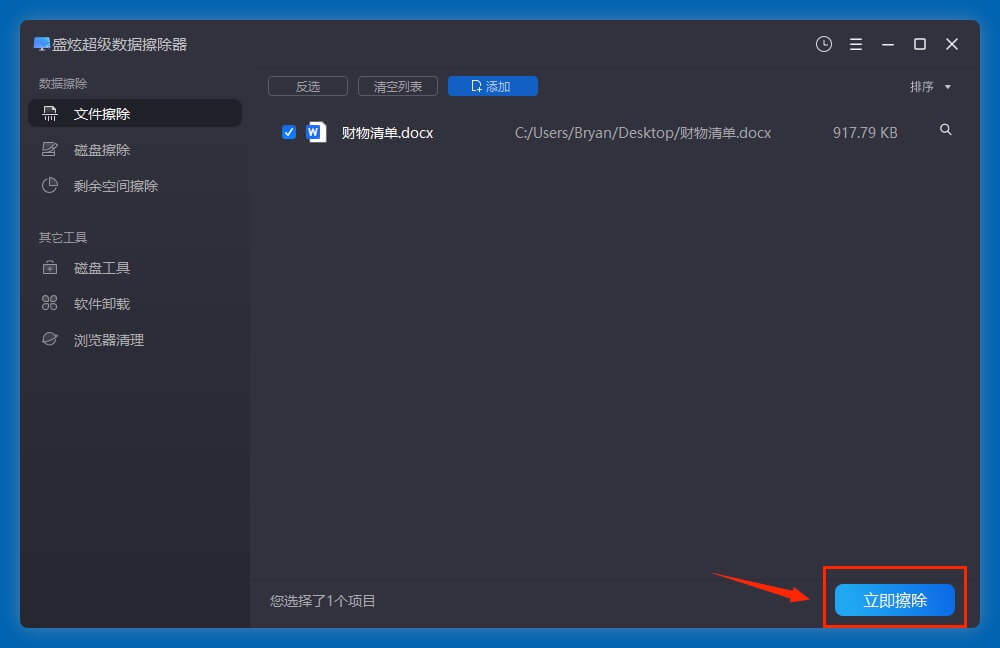1000x648 pixels.
Task: Click the 磁盘擦除 sidebar icon
Action: pyautogui.click(x=49, y=149)
